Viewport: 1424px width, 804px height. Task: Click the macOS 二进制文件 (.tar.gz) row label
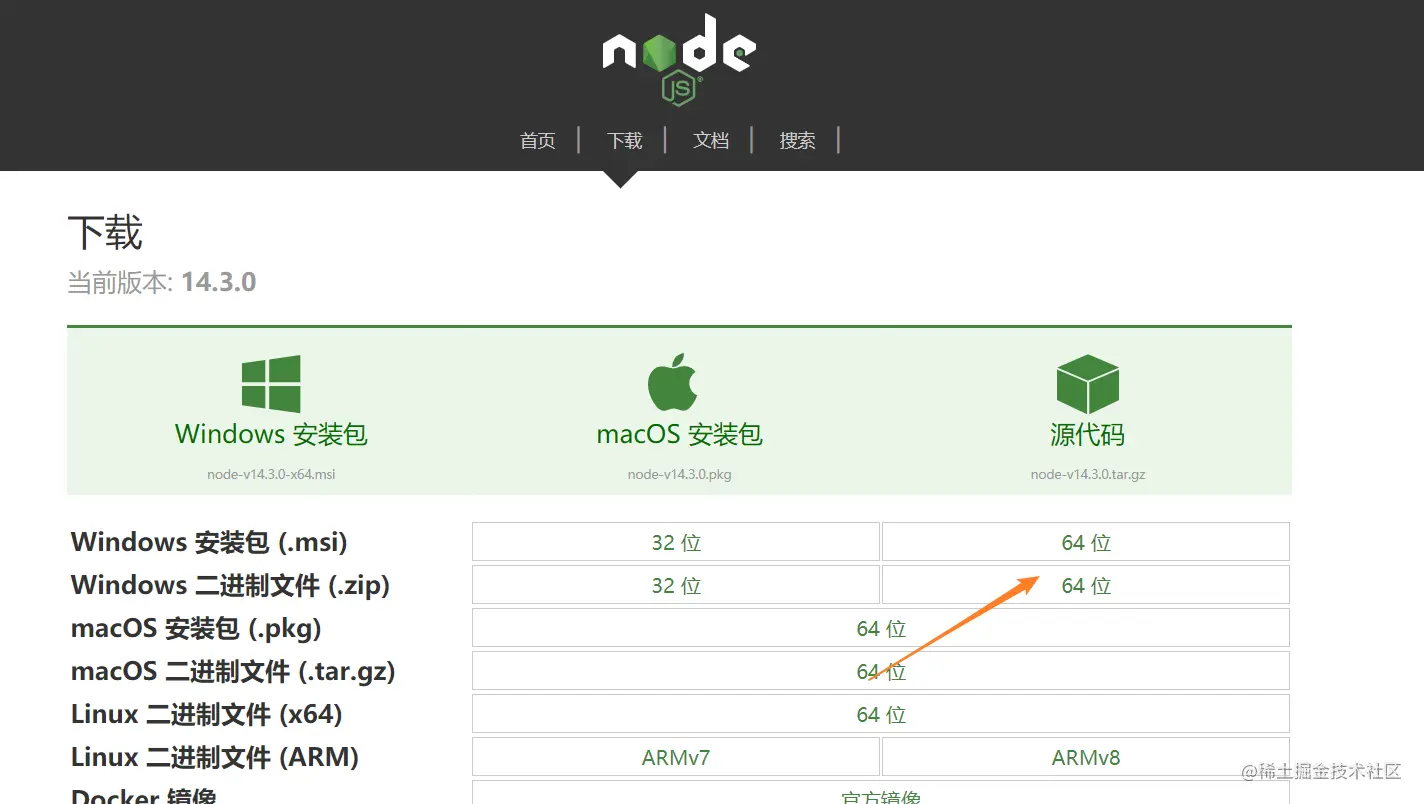coord(233,671)
